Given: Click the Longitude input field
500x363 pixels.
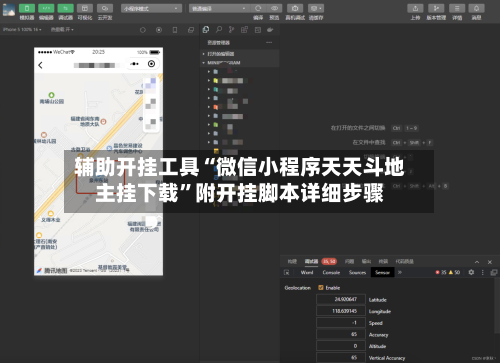Looking at the screenshot, I should click(x=341, y=311).
